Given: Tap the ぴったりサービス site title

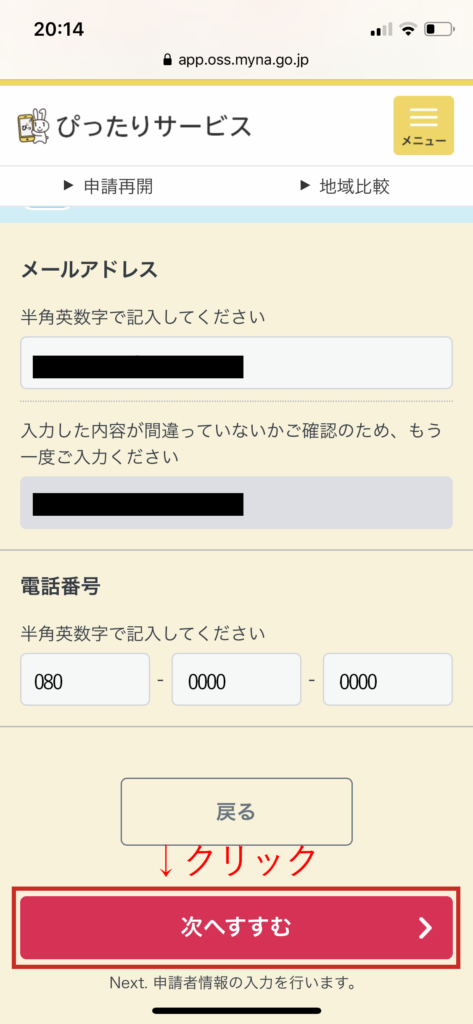Looking at the screenshot, I should click(x=154, y=126).
